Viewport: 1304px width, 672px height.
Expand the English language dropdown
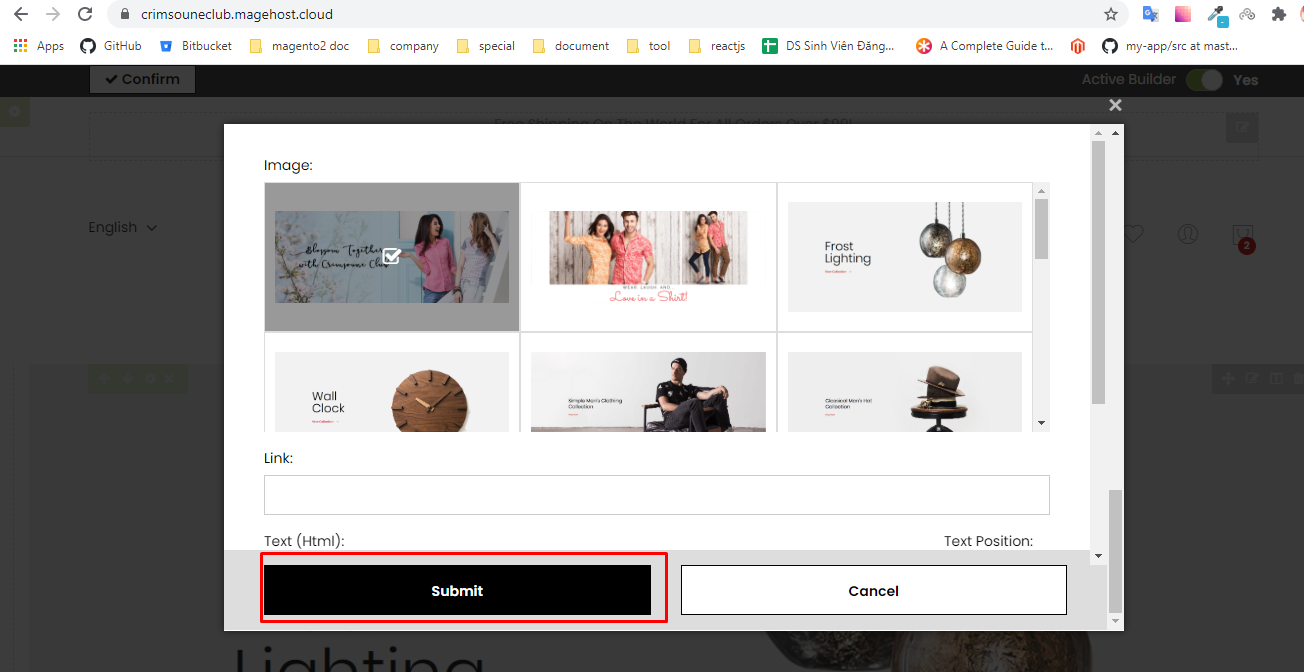click(123, 227)
